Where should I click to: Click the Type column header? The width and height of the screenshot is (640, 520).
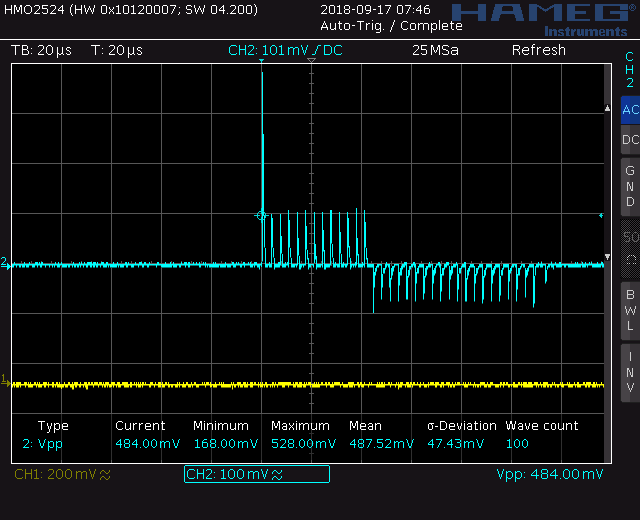[x=53, y=426]
